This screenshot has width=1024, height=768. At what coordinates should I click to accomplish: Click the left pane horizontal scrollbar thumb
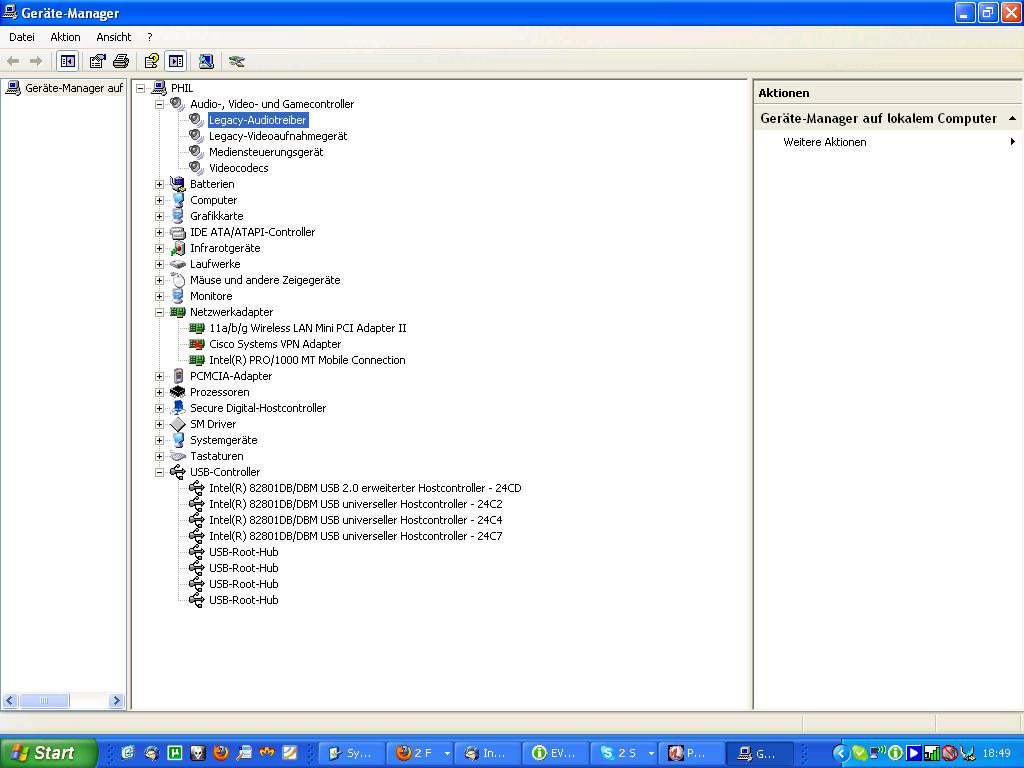click(x=44, y=701)
